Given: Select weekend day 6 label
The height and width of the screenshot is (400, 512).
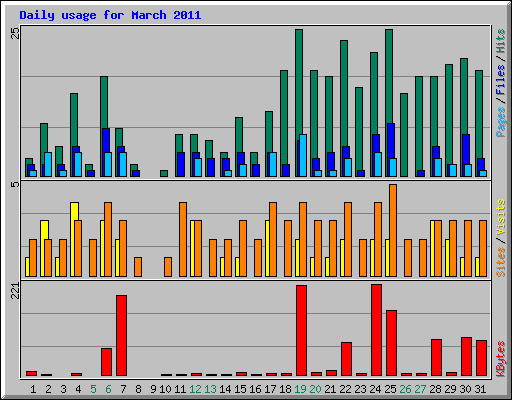Looking at the screenshot, I should point(108,389).
